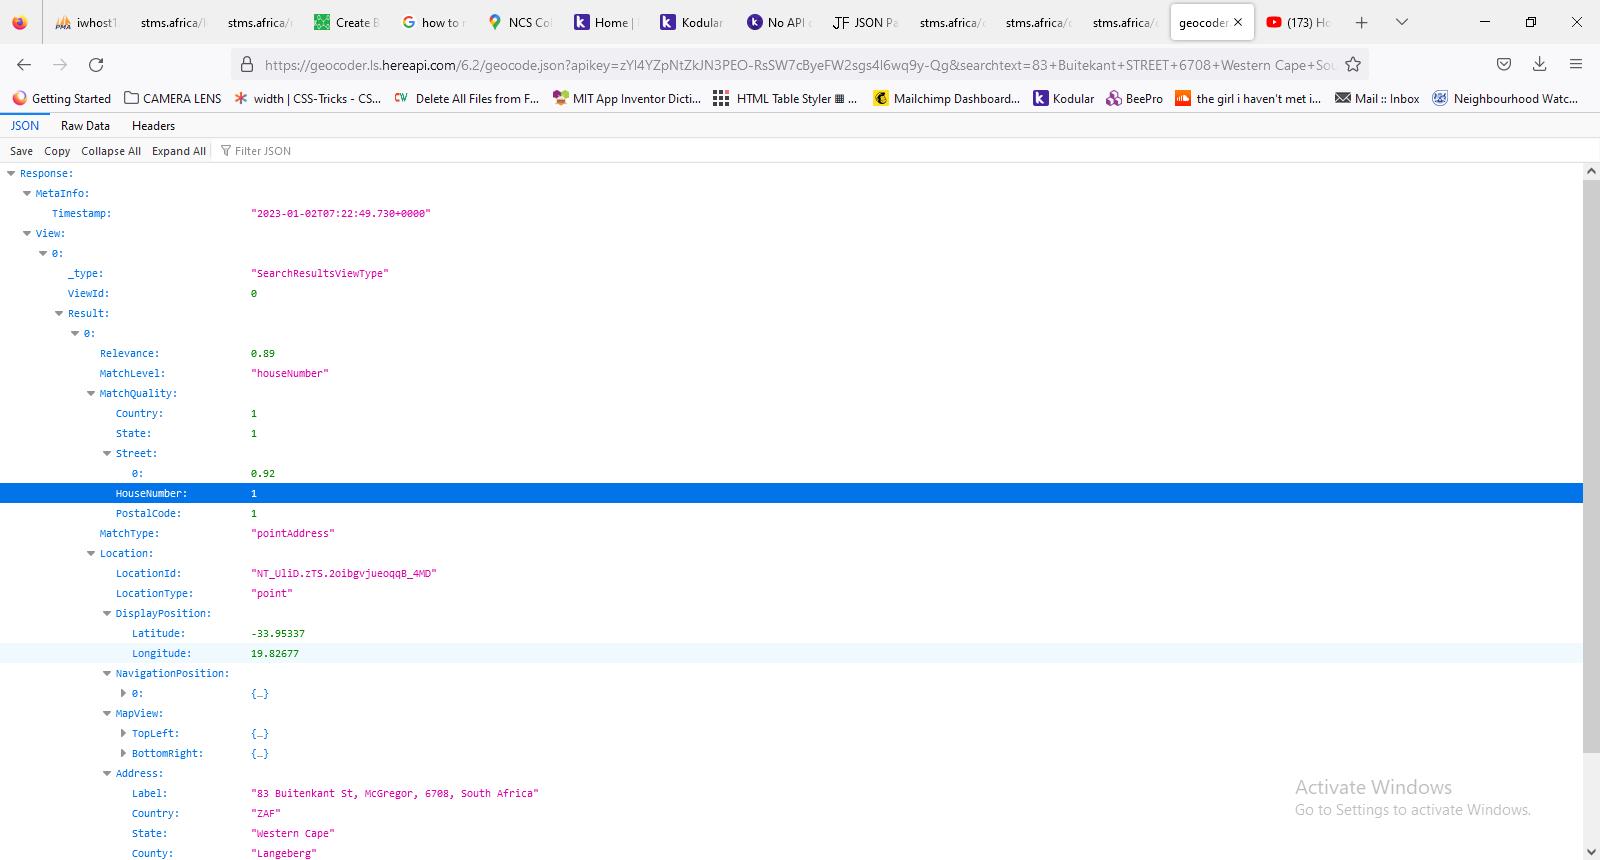Collapse the MatchQuality node
Image resolution: width=1600 pixels, height=860 pixels.
click(x=91, y=394)
